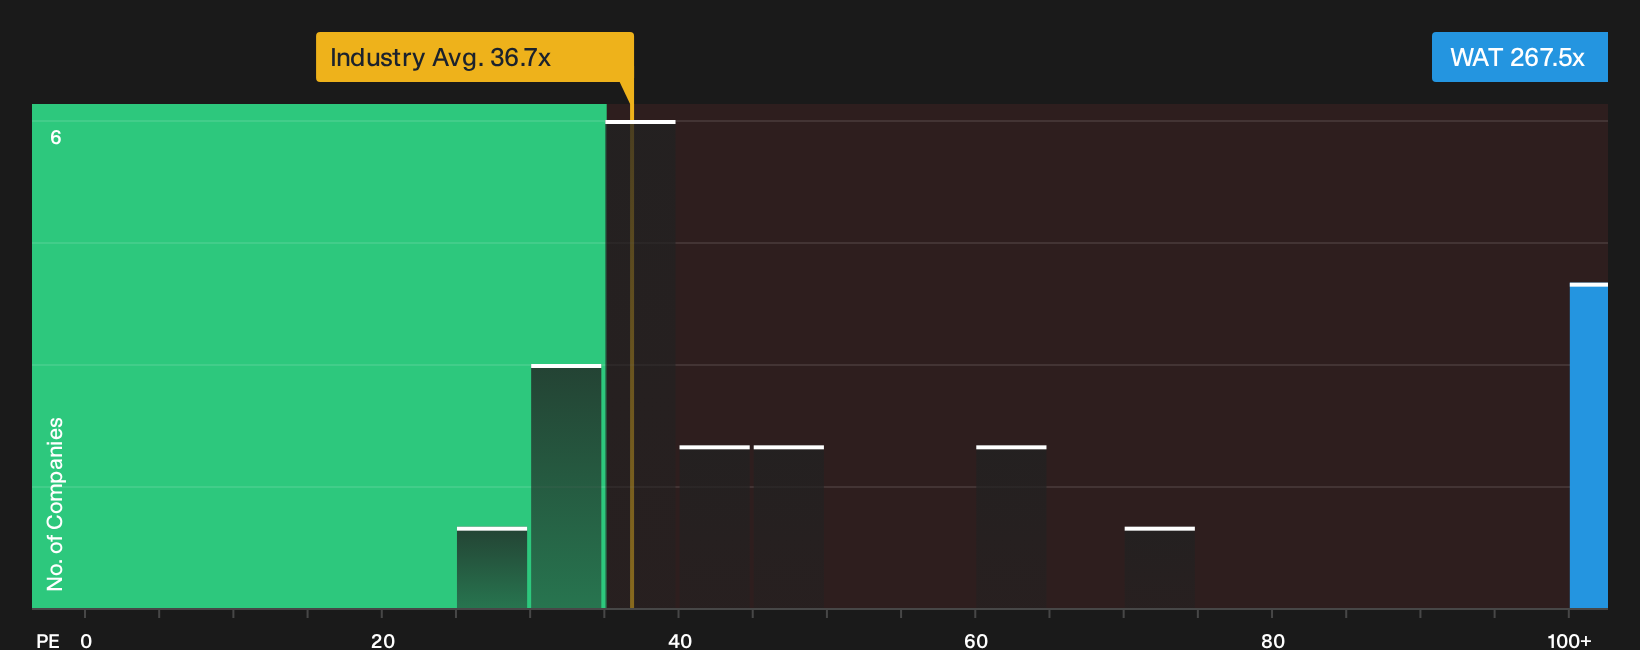Select the bar for 60-65 PE
1640x650 pixels.
tap(1011, 527)
